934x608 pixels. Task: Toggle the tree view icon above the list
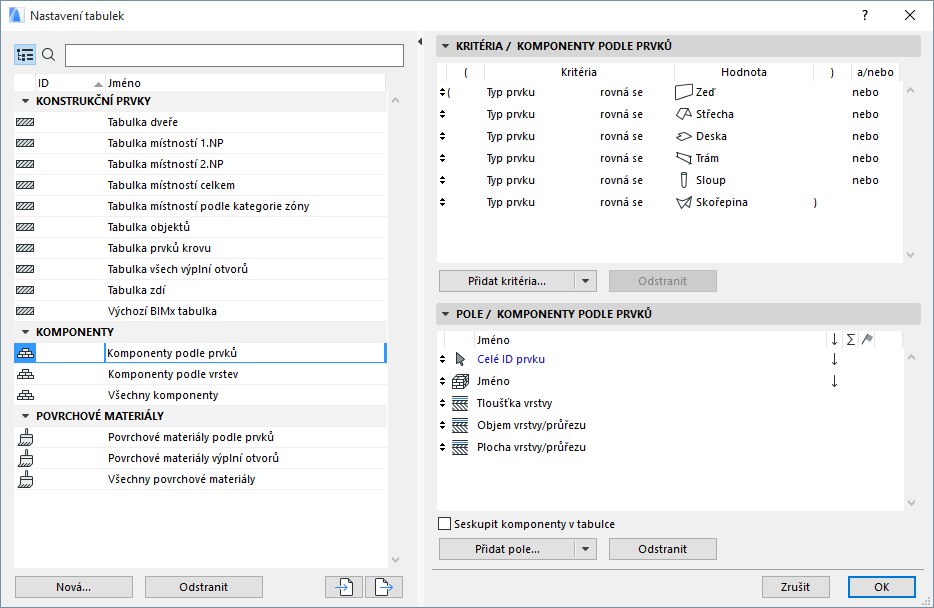click(25, 55)
